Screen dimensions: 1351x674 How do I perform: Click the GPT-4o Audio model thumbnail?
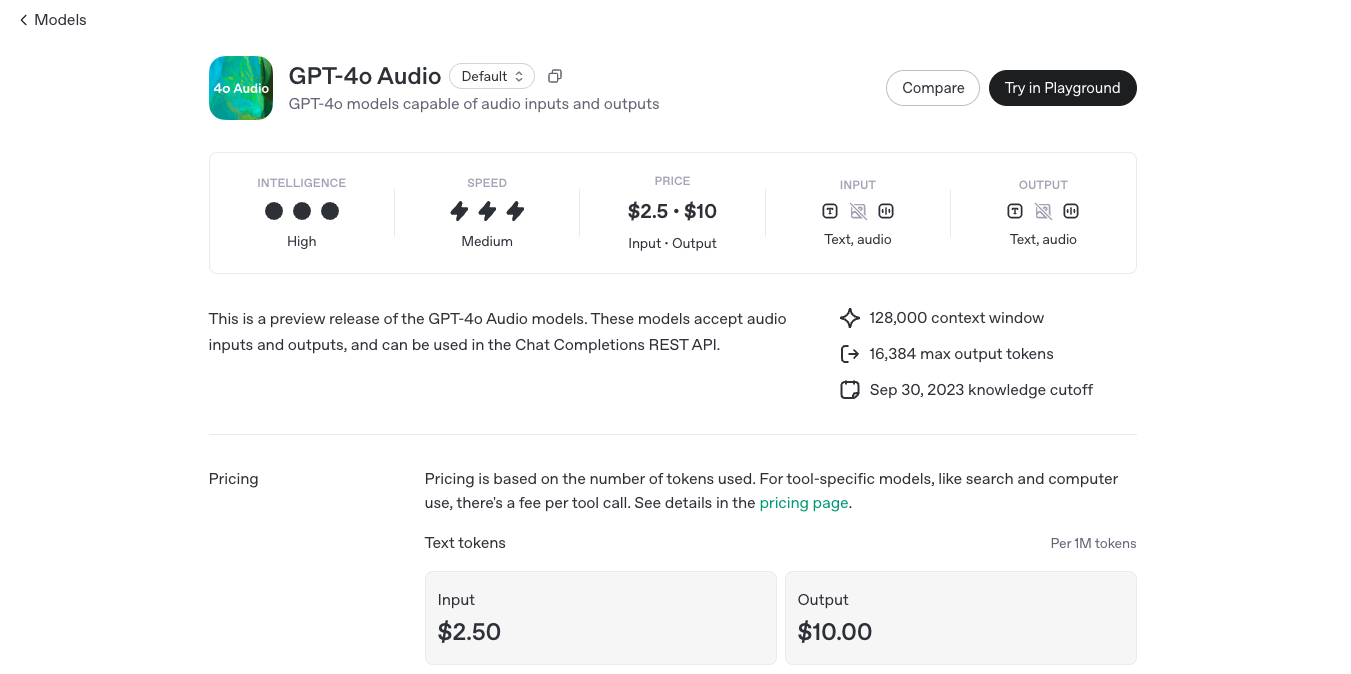pos(241,88)
